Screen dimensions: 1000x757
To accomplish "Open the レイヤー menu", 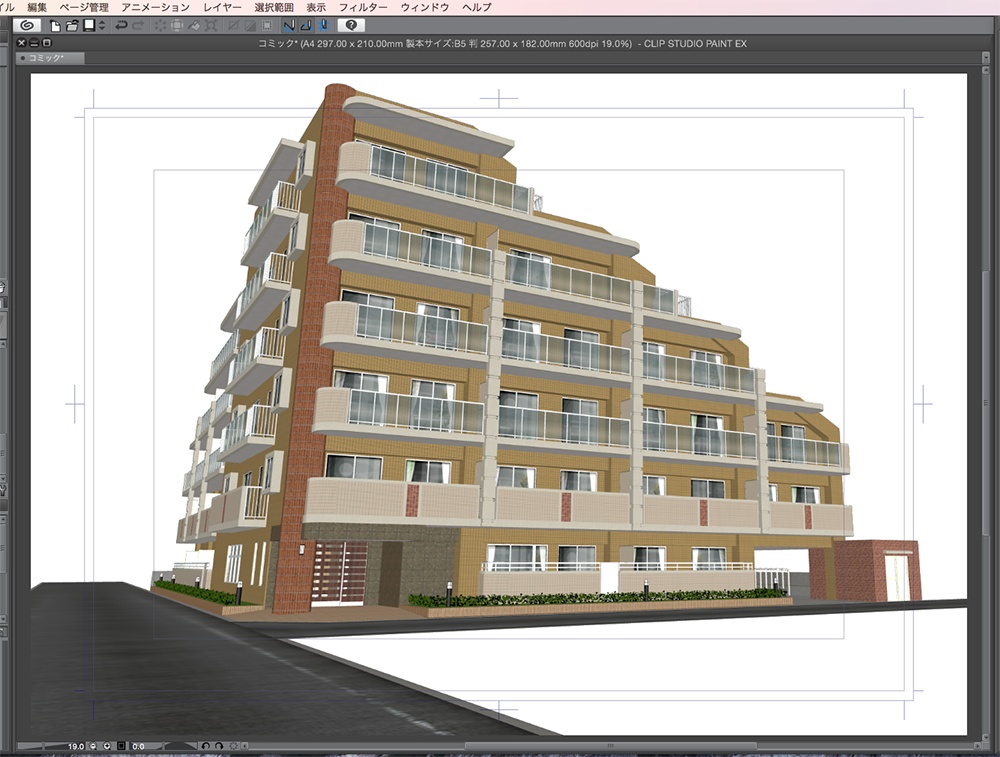I will click(222, 7).
